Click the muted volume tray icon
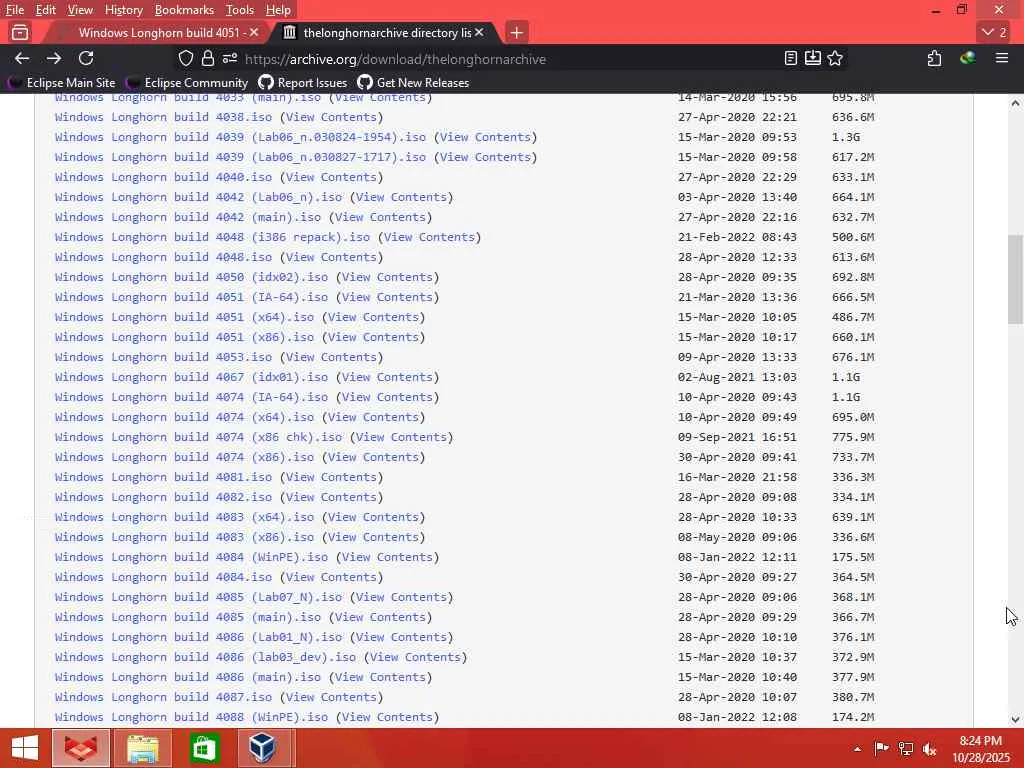 point(929,749)
